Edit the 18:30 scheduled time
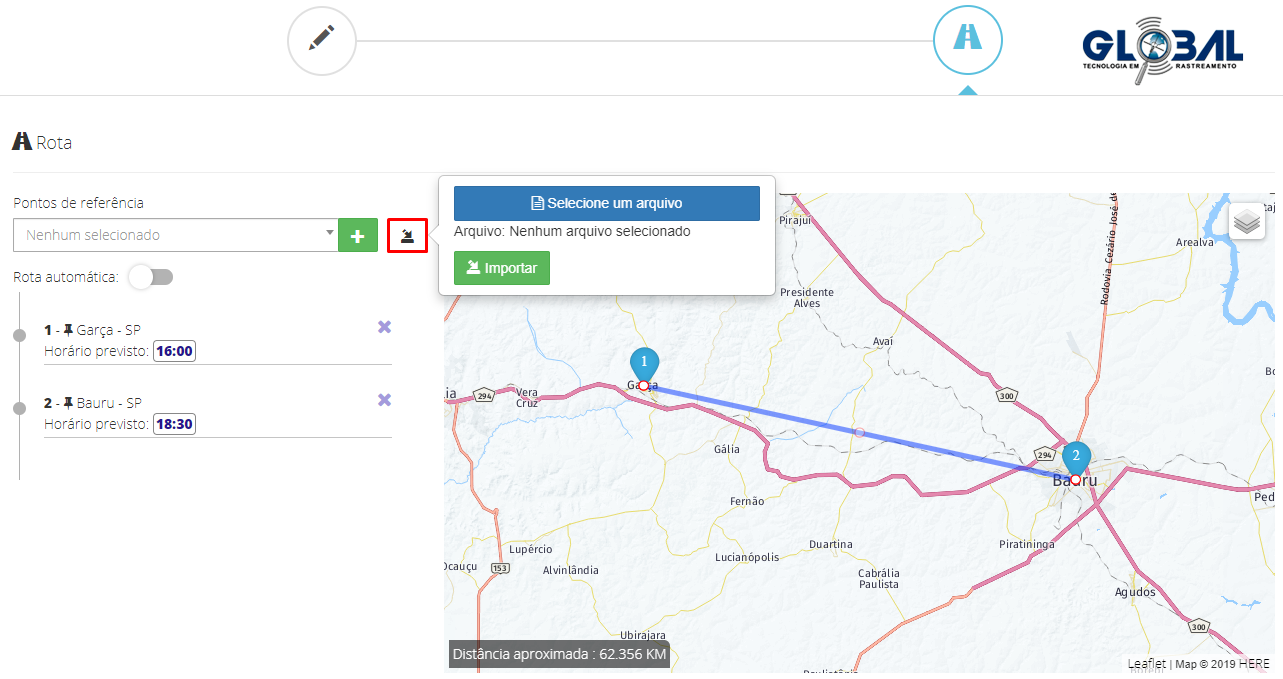The width and height of the screenshot is (1283, 679). [175, 424]
